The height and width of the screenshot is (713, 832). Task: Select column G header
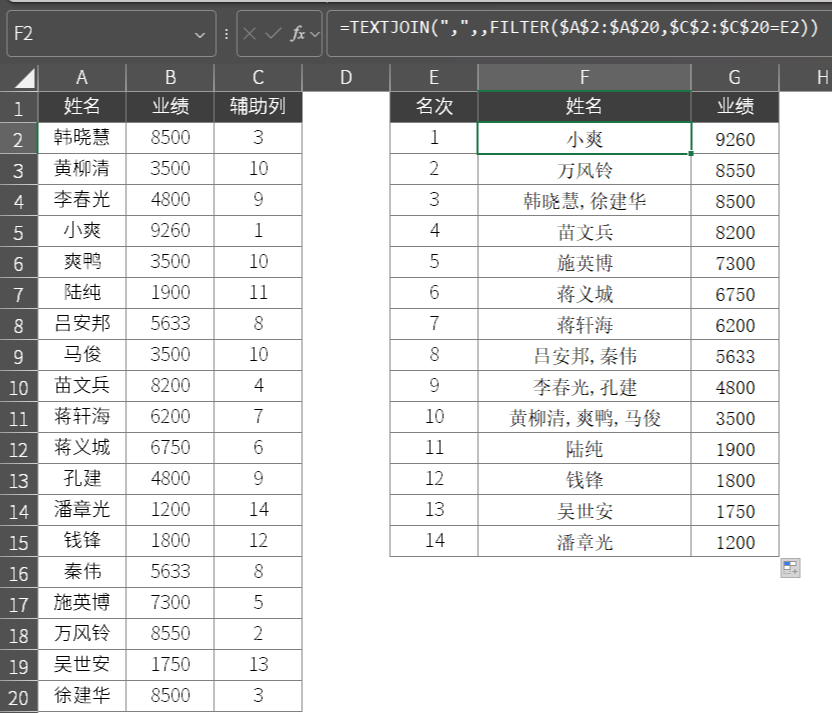coord(735,77)
